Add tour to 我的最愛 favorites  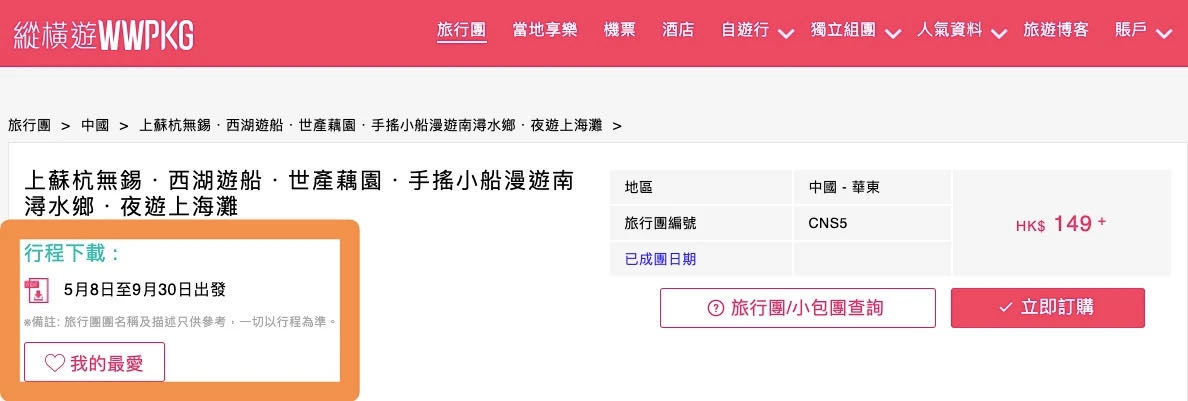coord(94,363)
